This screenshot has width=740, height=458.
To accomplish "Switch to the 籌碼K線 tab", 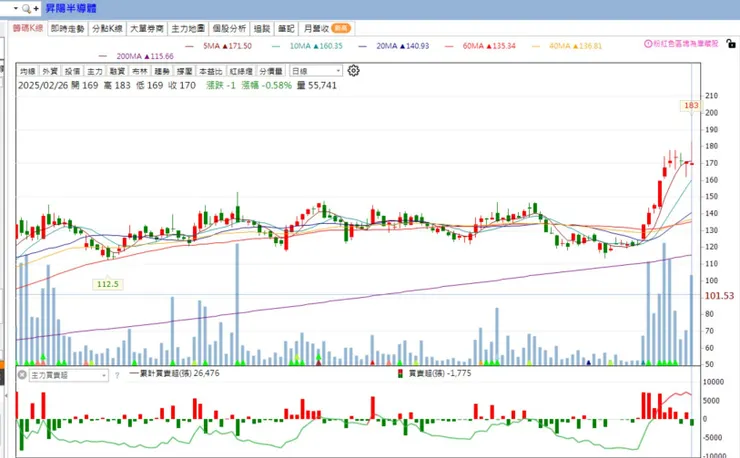I will pos(28,28).
